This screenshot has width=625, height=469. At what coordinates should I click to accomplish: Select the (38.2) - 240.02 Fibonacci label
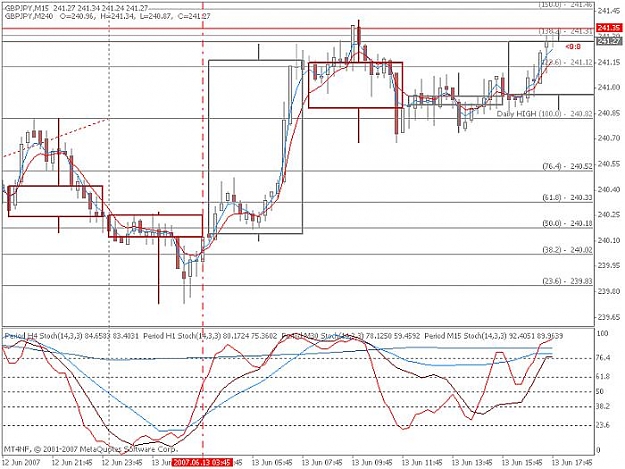click(x=568, y=250)
